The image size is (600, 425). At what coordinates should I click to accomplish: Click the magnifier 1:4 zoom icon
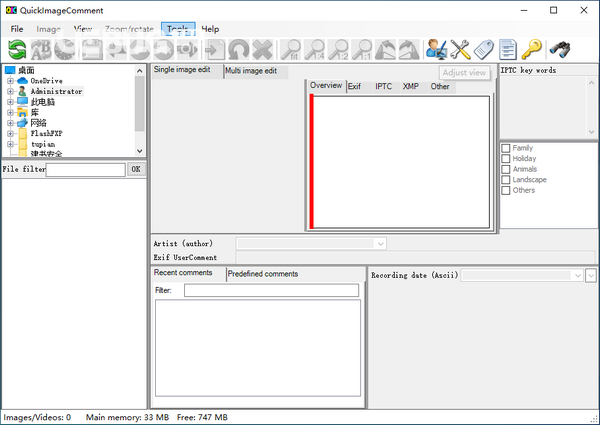(315, 50)
